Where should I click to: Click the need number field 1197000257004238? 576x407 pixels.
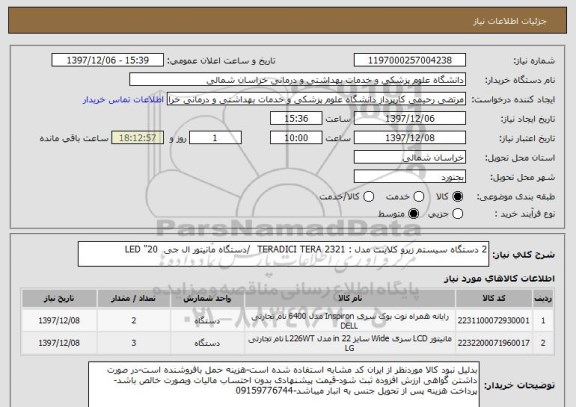point(410,60)
